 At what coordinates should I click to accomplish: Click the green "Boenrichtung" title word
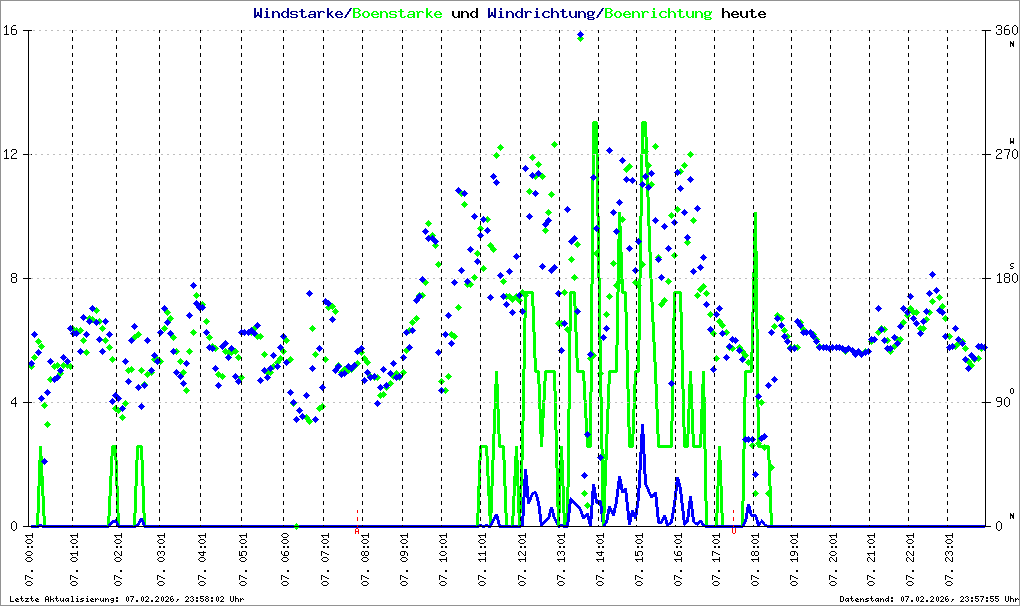point(659,13)
